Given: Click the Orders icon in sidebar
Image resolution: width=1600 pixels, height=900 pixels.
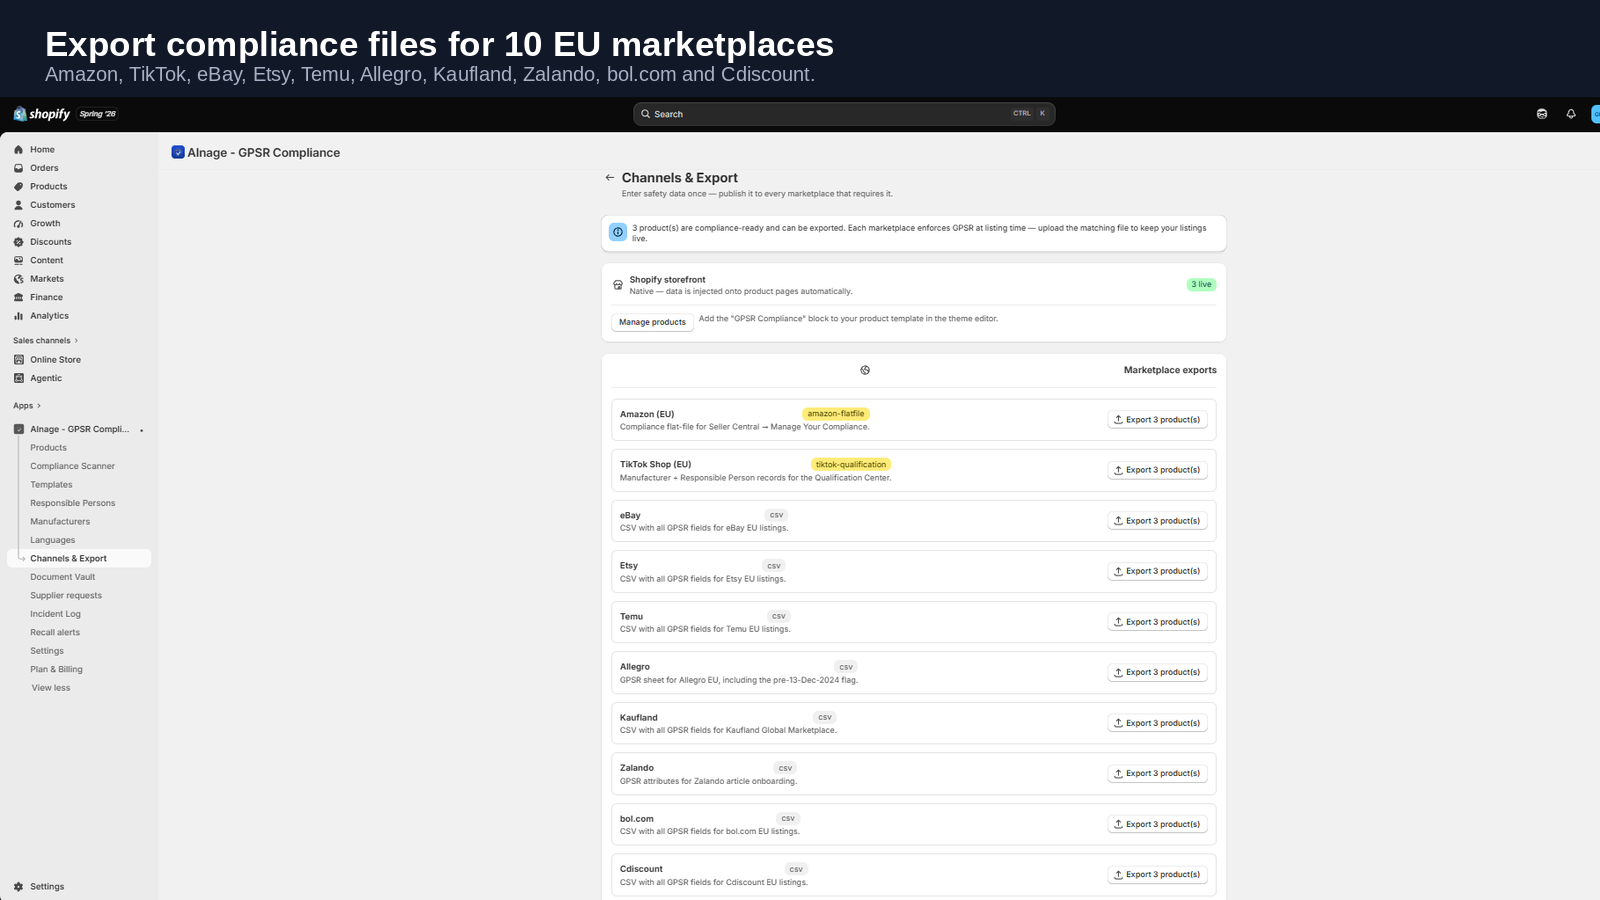Looking at the screenshot, I should [x=18, y=168].
